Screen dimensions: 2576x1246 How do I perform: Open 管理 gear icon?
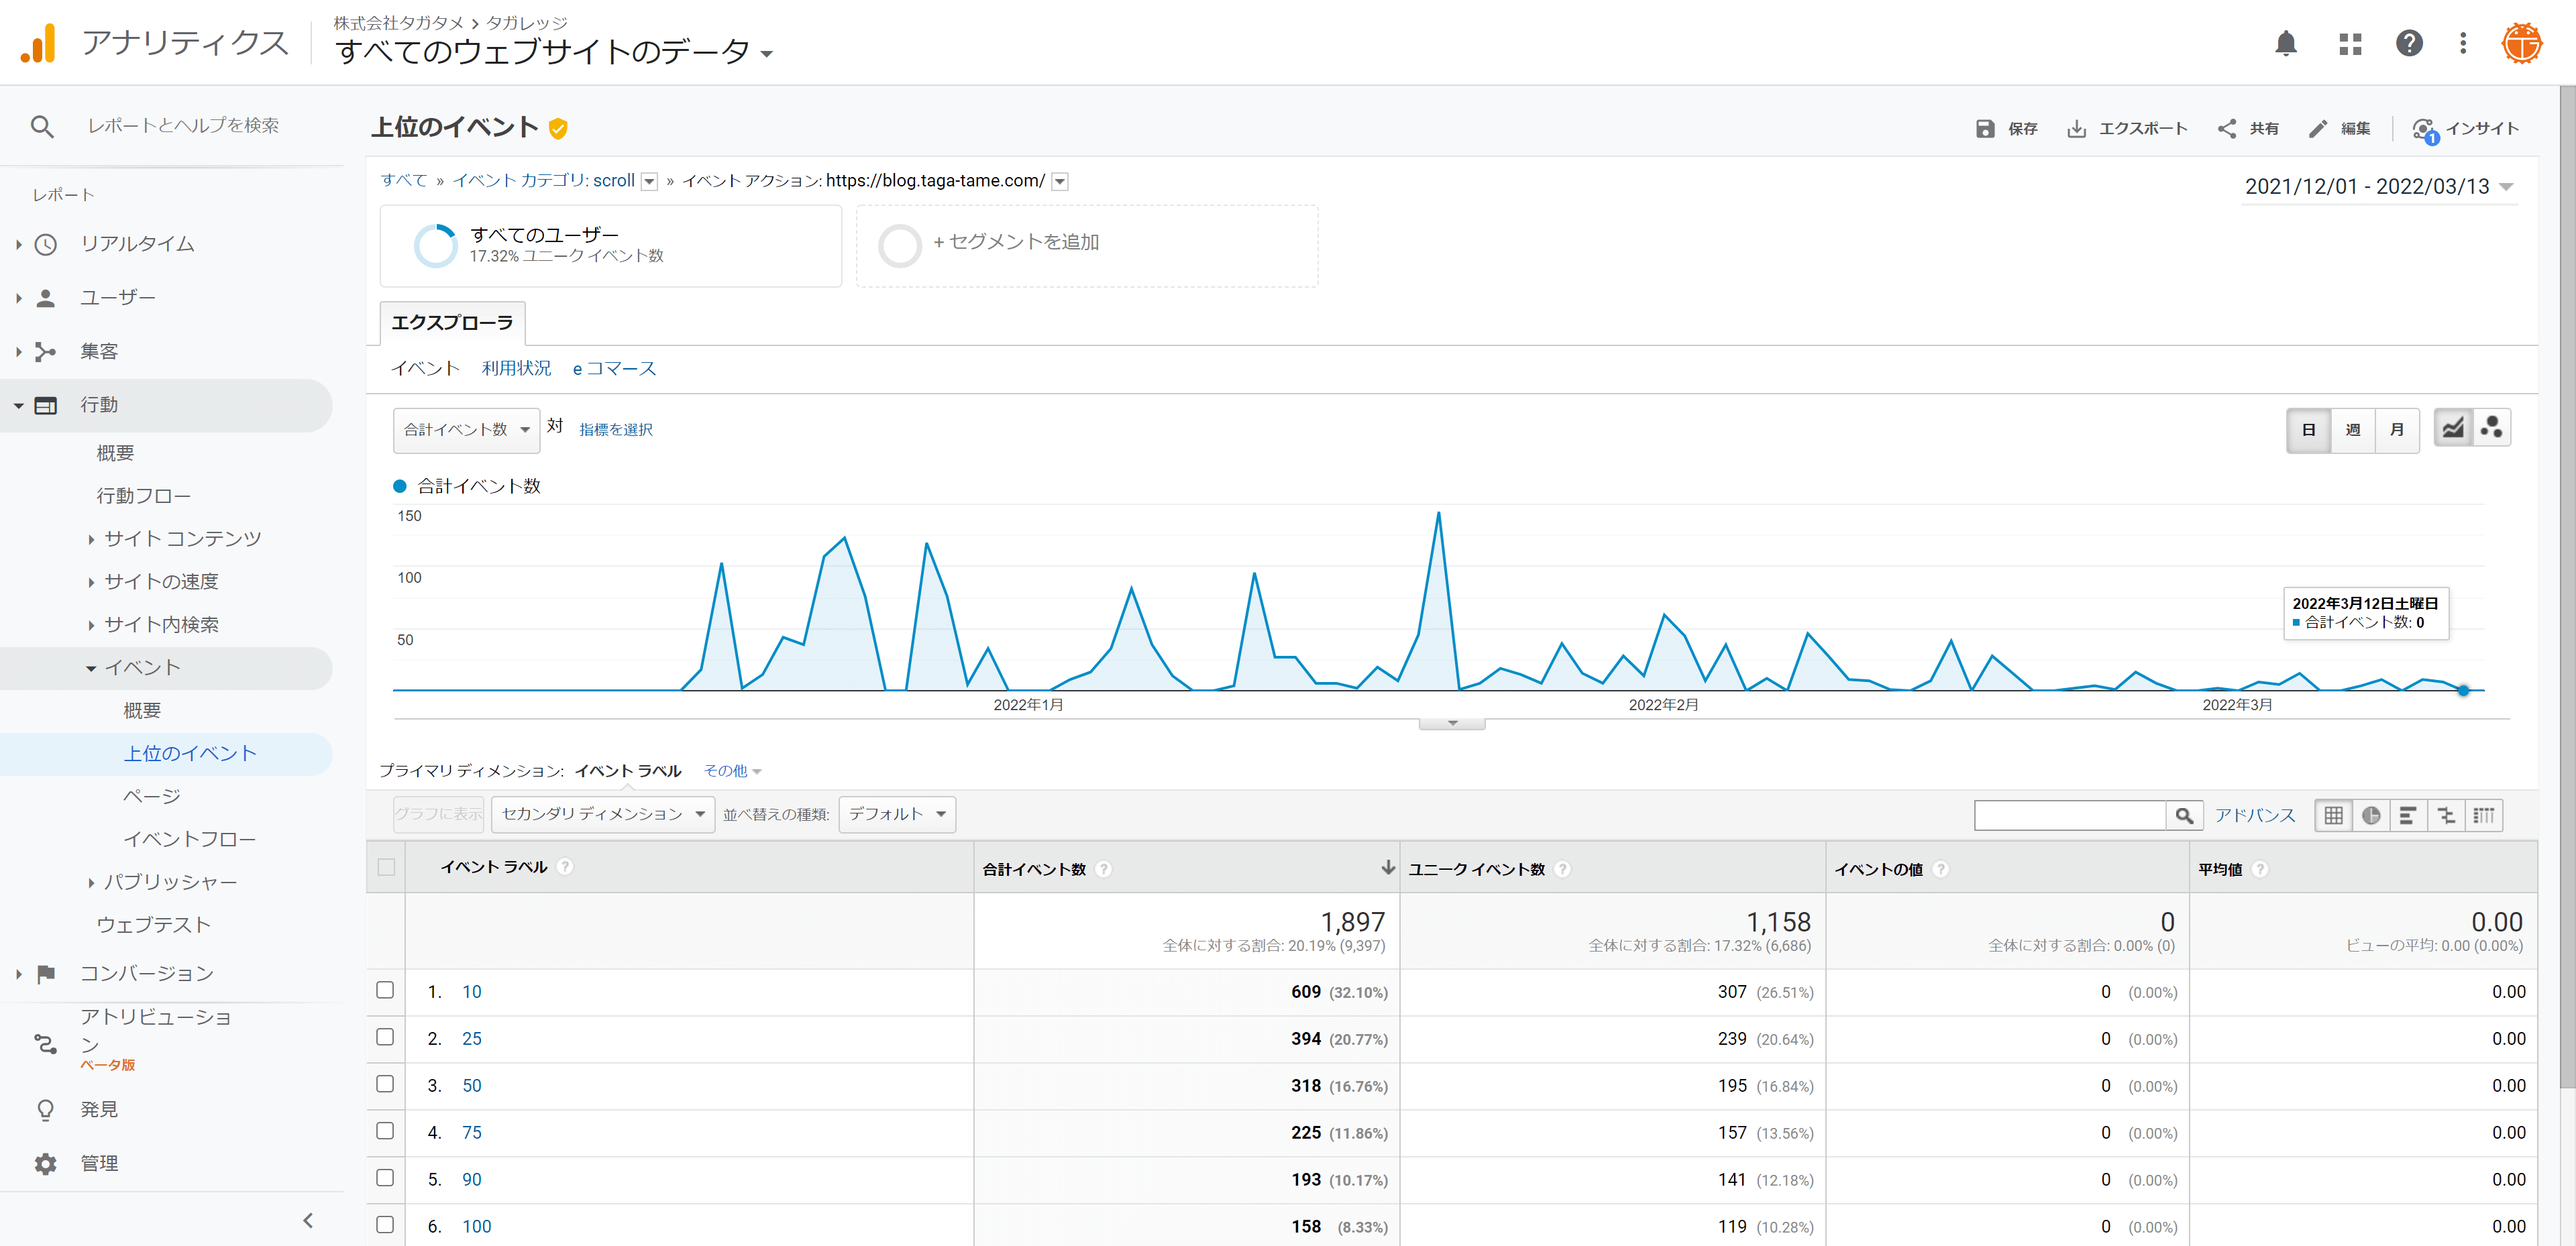coord(46,1164)
